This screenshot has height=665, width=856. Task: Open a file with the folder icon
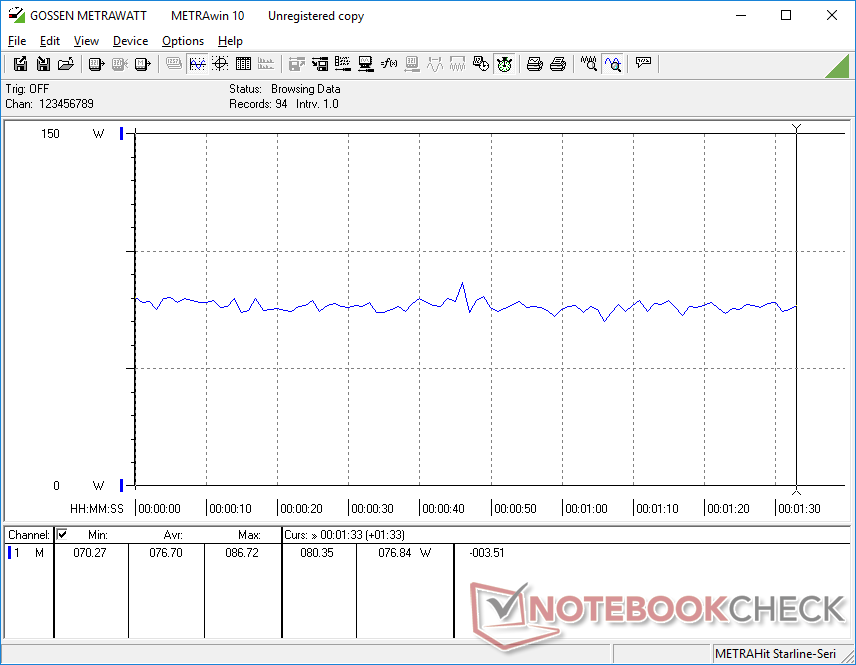66,64
